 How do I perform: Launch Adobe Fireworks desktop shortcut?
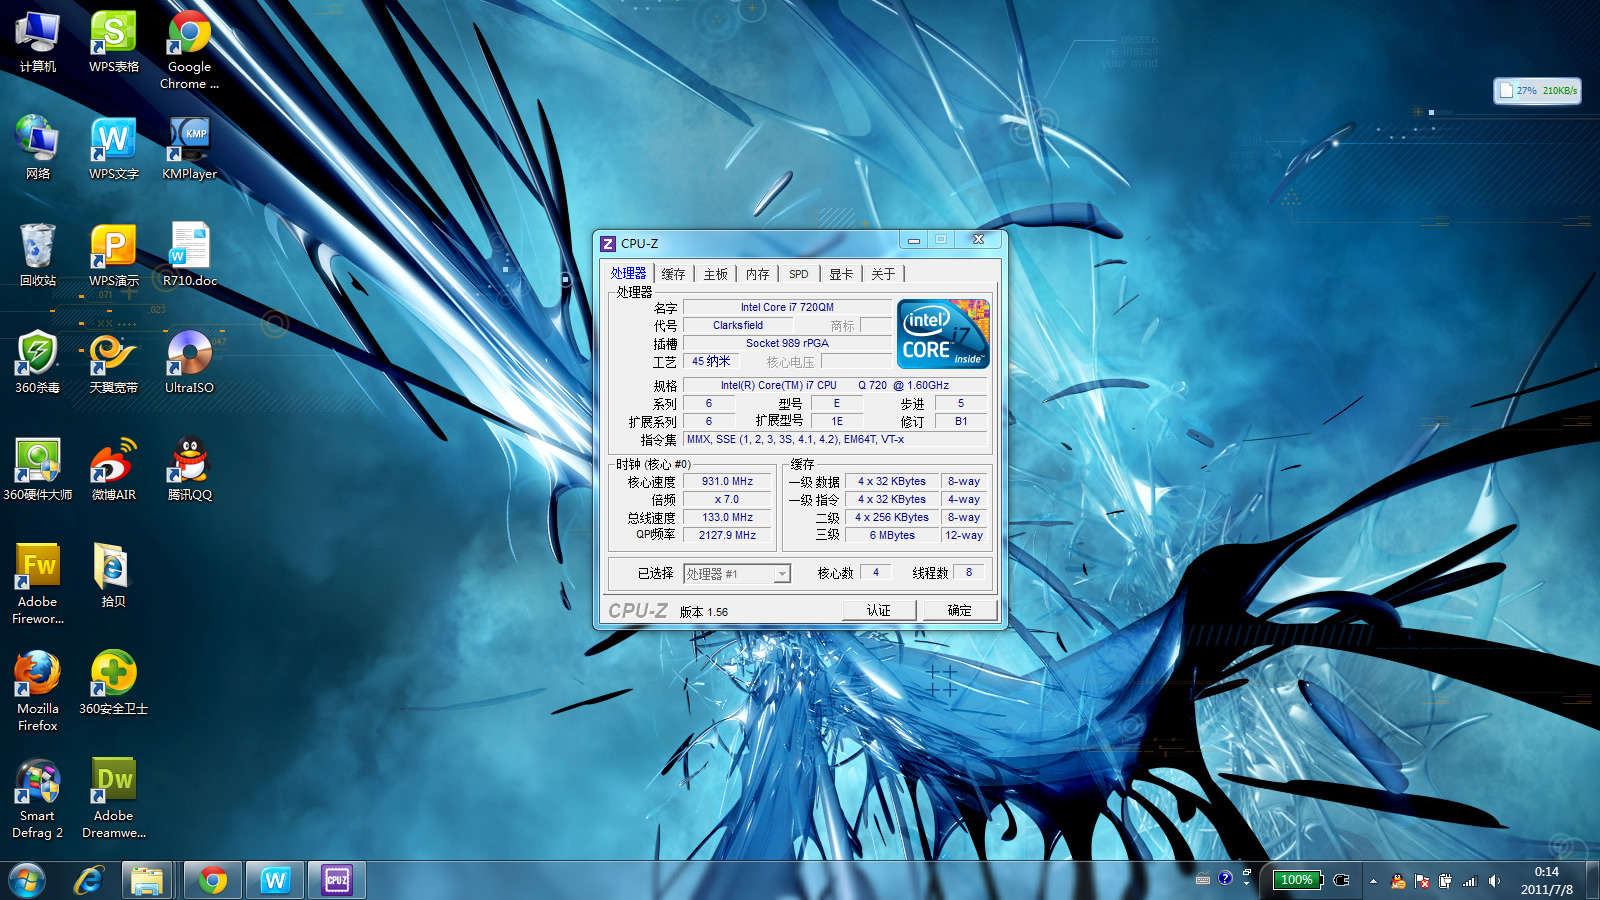pyautogui.click(x=38, y=583)
